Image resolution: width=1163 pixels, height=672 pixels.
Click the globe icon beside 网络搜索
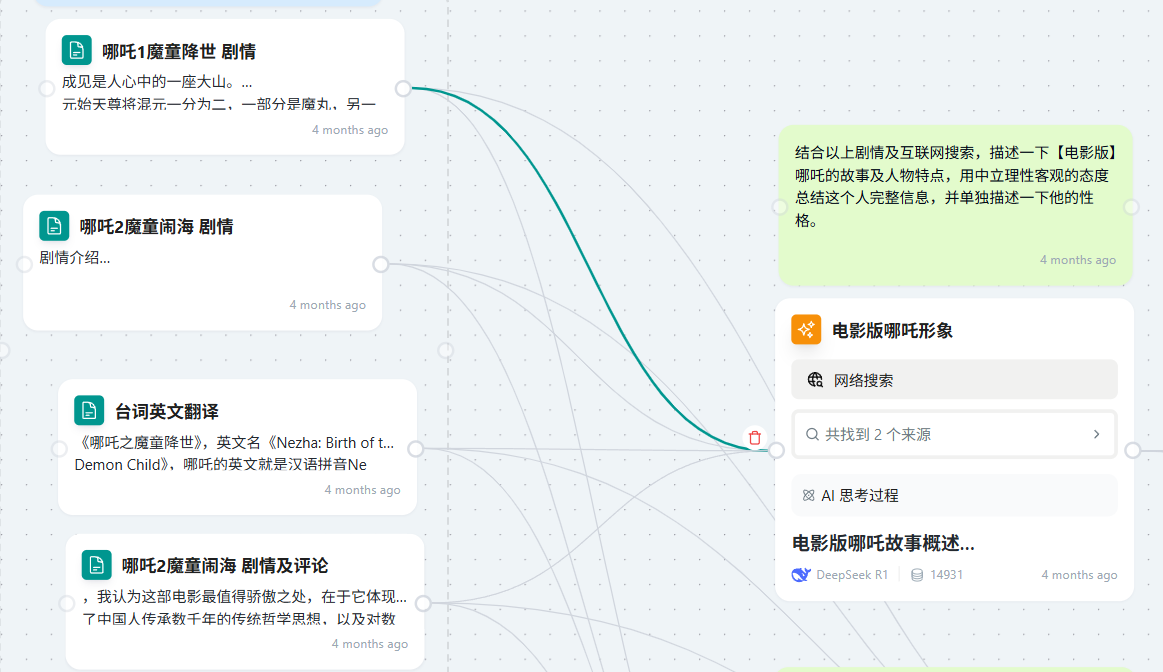tap(815, 380)
